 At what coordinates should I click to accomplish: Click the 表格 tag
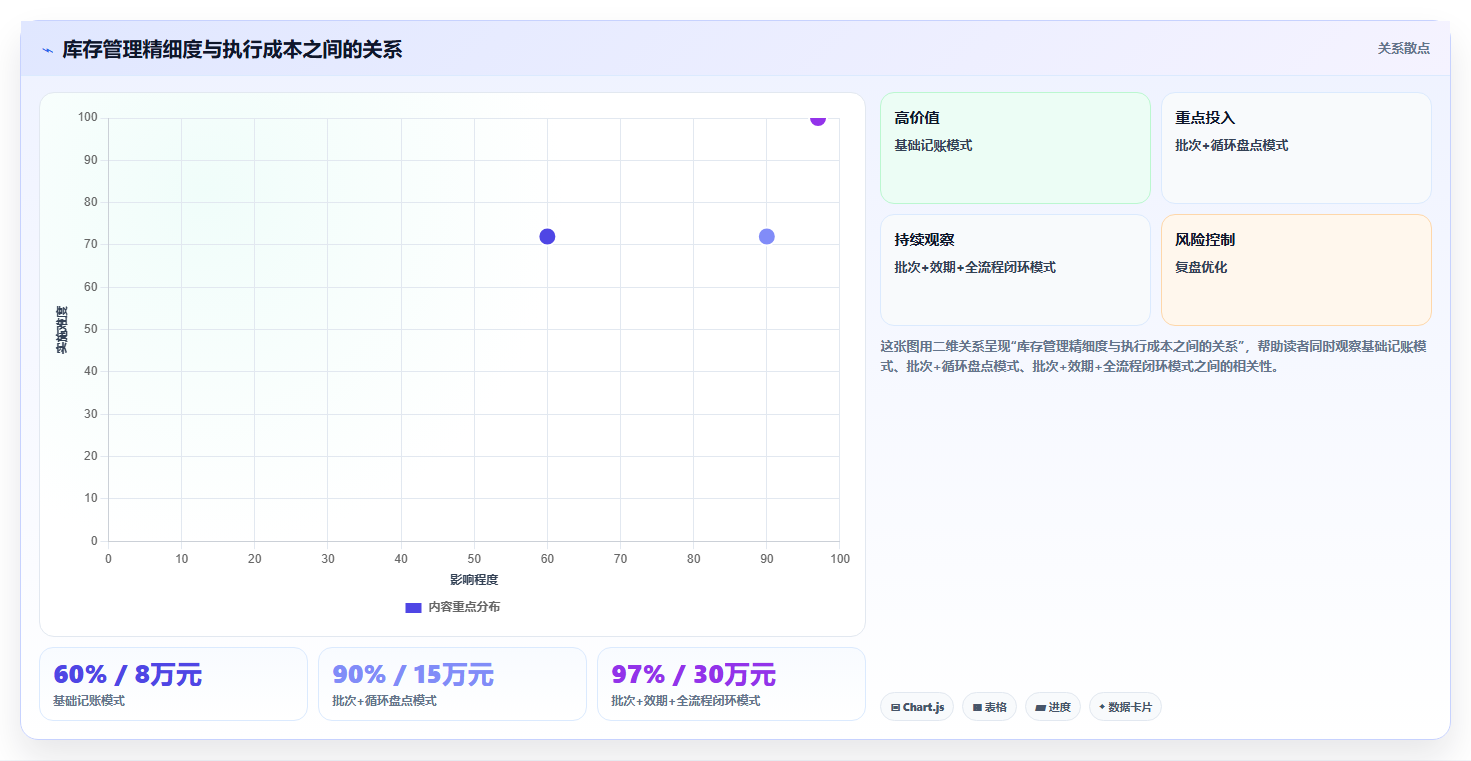[989, 707]
